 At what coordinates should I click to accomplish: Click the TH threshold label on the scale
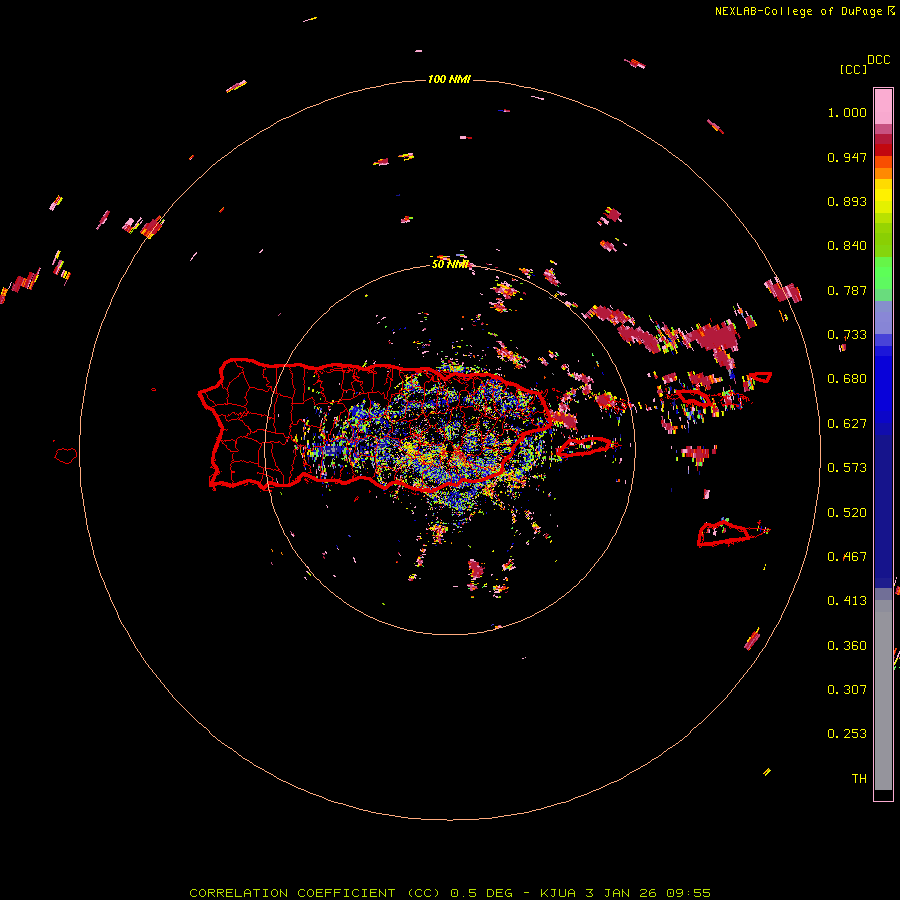pyautogui.click(x=859, y=779)
